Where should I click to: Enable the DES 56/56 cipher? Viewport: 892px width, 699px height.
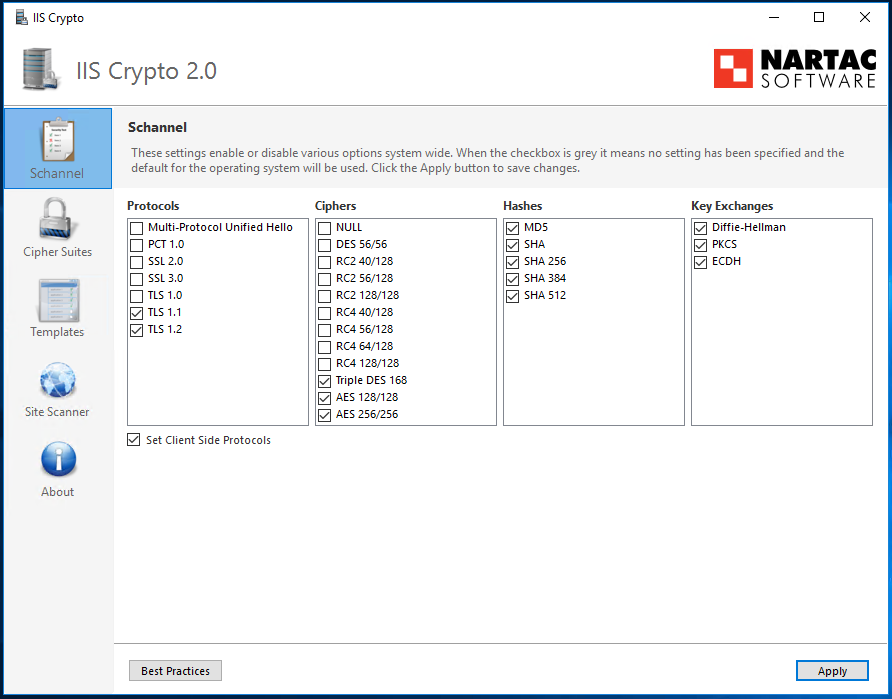click(x=324, y=245)
